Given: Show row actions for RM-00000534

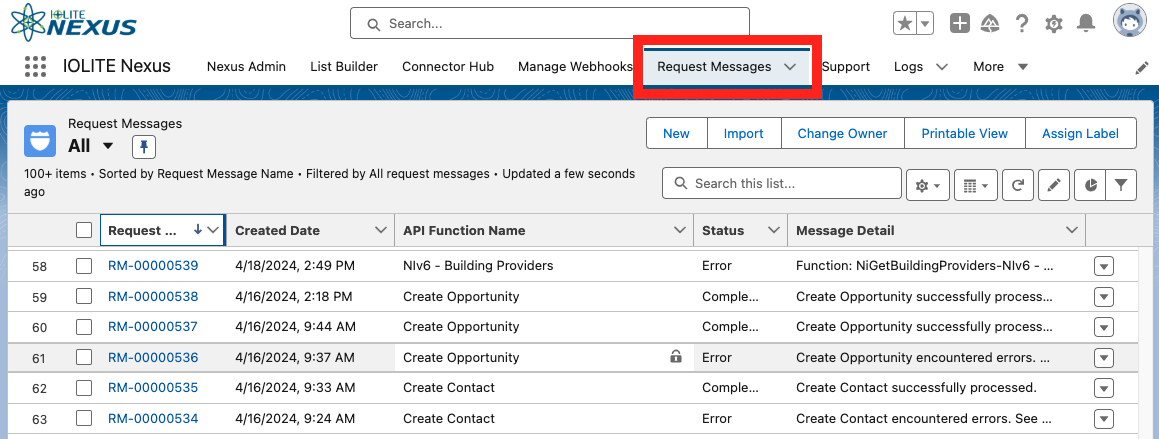Looking at the screenshot, I should click(1104, 419).
